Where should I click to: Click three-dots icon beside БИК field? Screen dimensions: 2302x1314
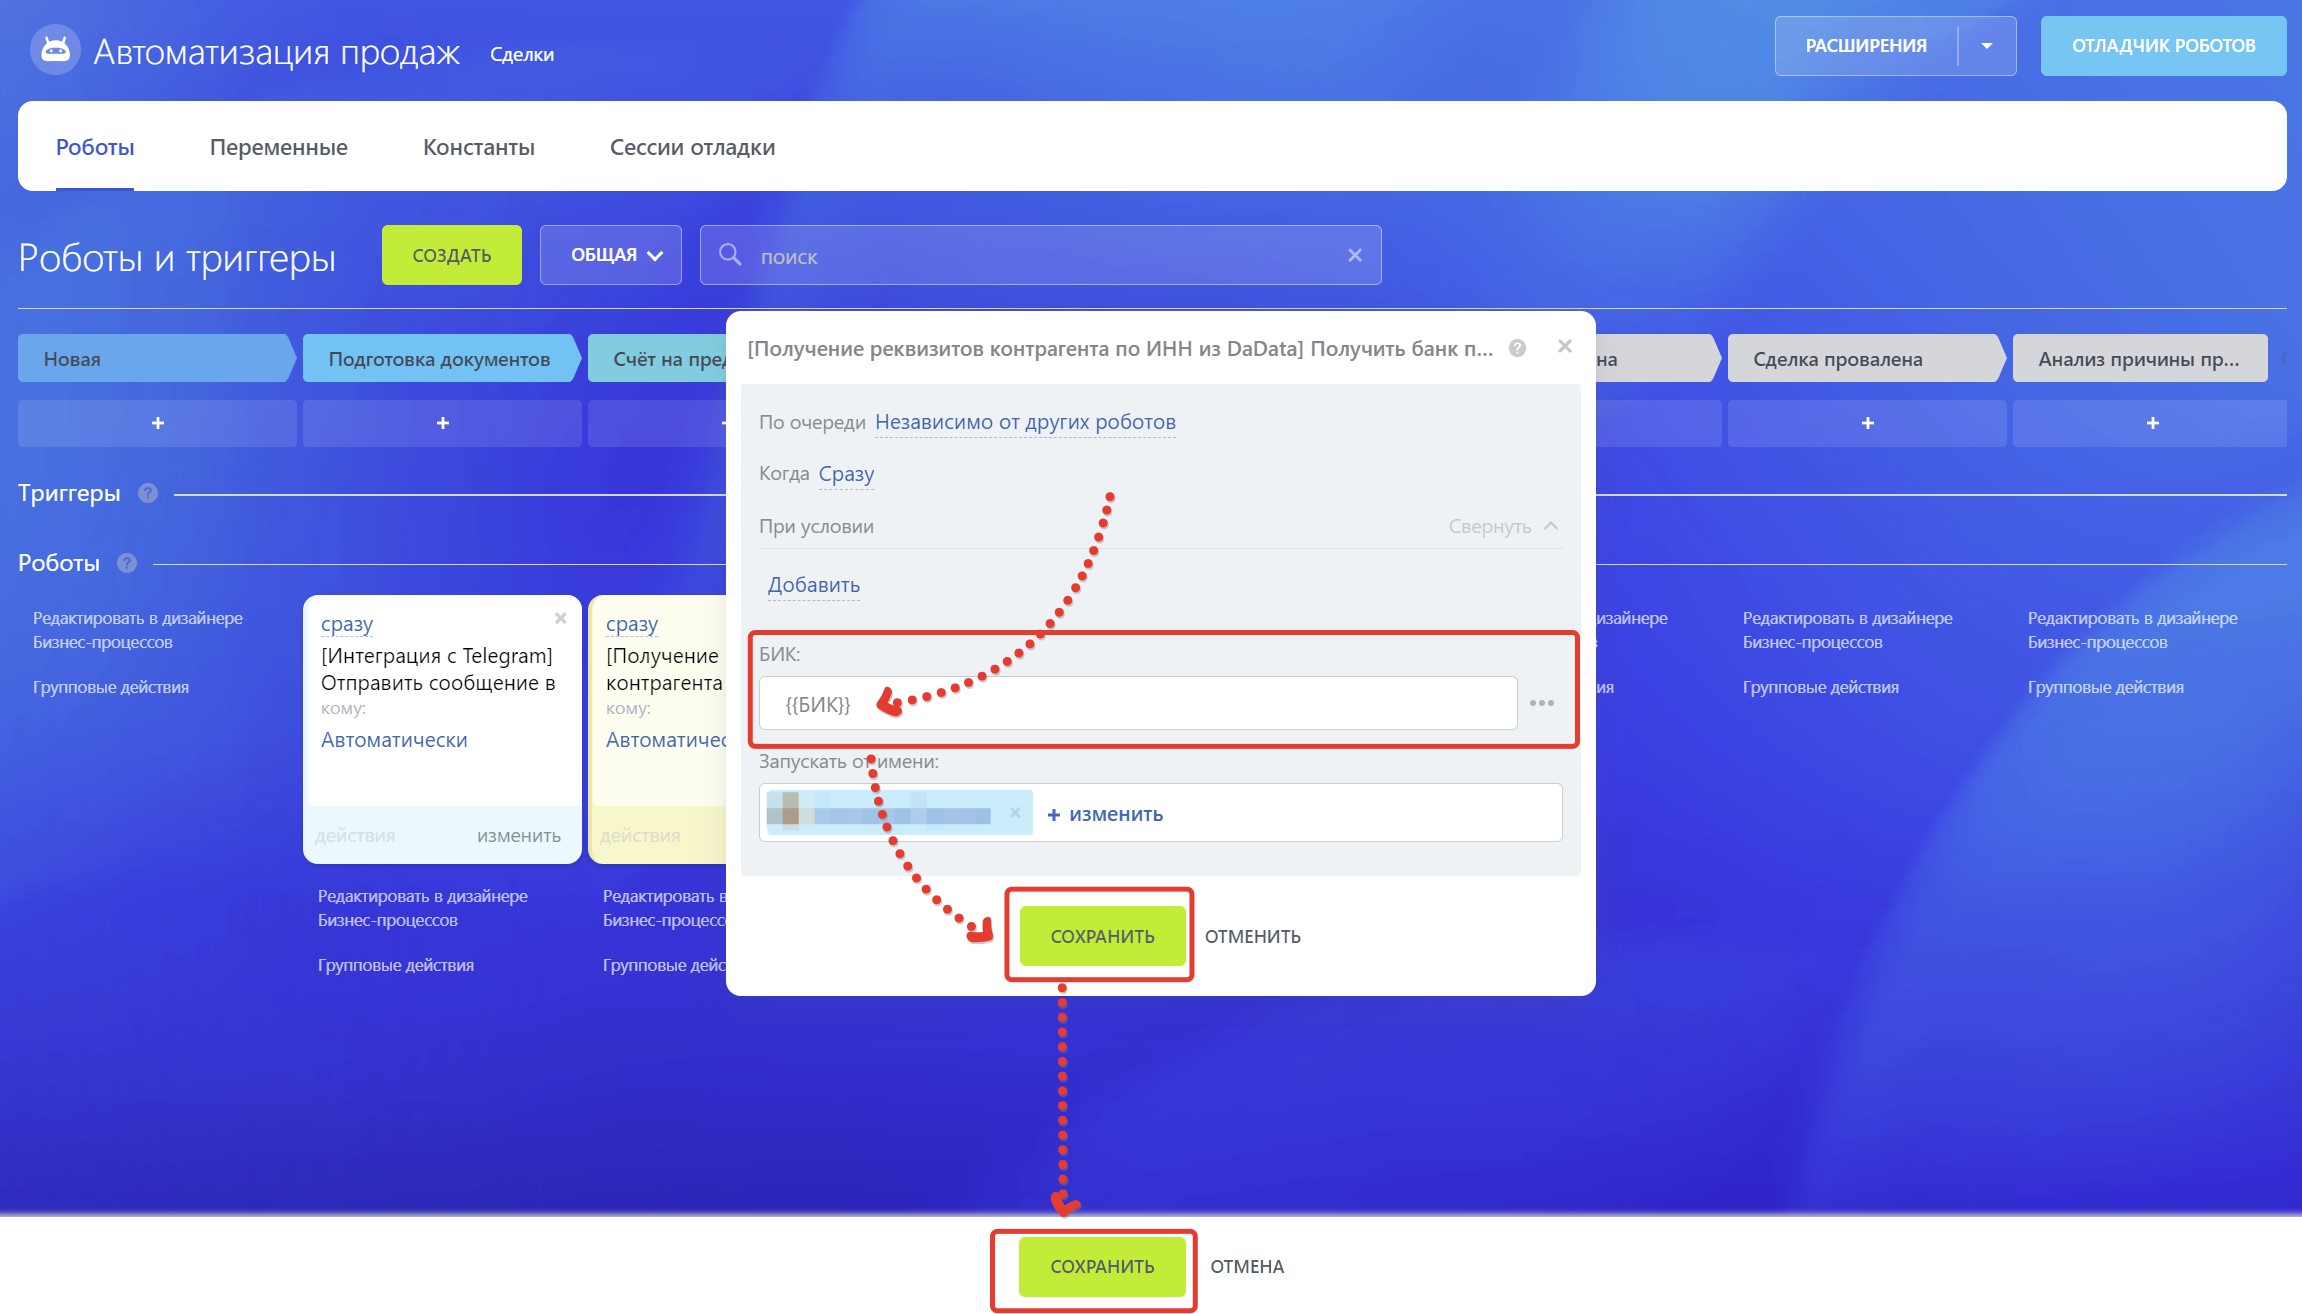[1542, 703]
